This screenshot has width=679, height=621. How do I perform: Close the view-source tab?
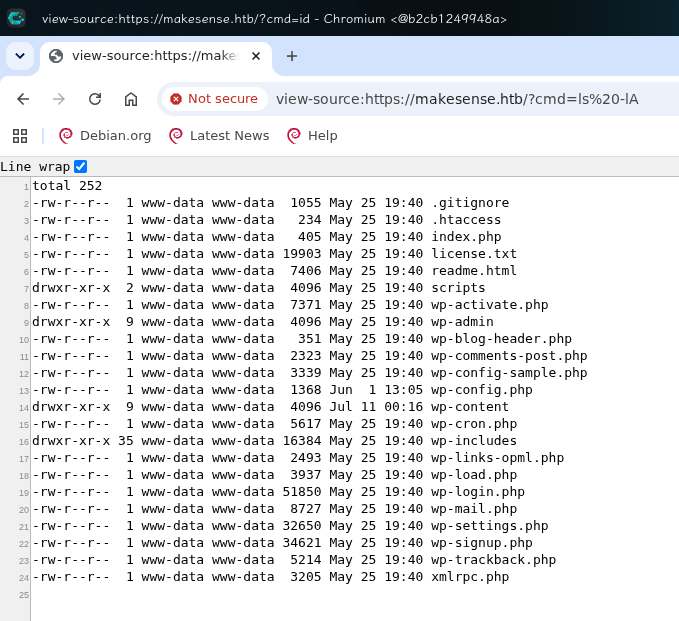(256, 56)
